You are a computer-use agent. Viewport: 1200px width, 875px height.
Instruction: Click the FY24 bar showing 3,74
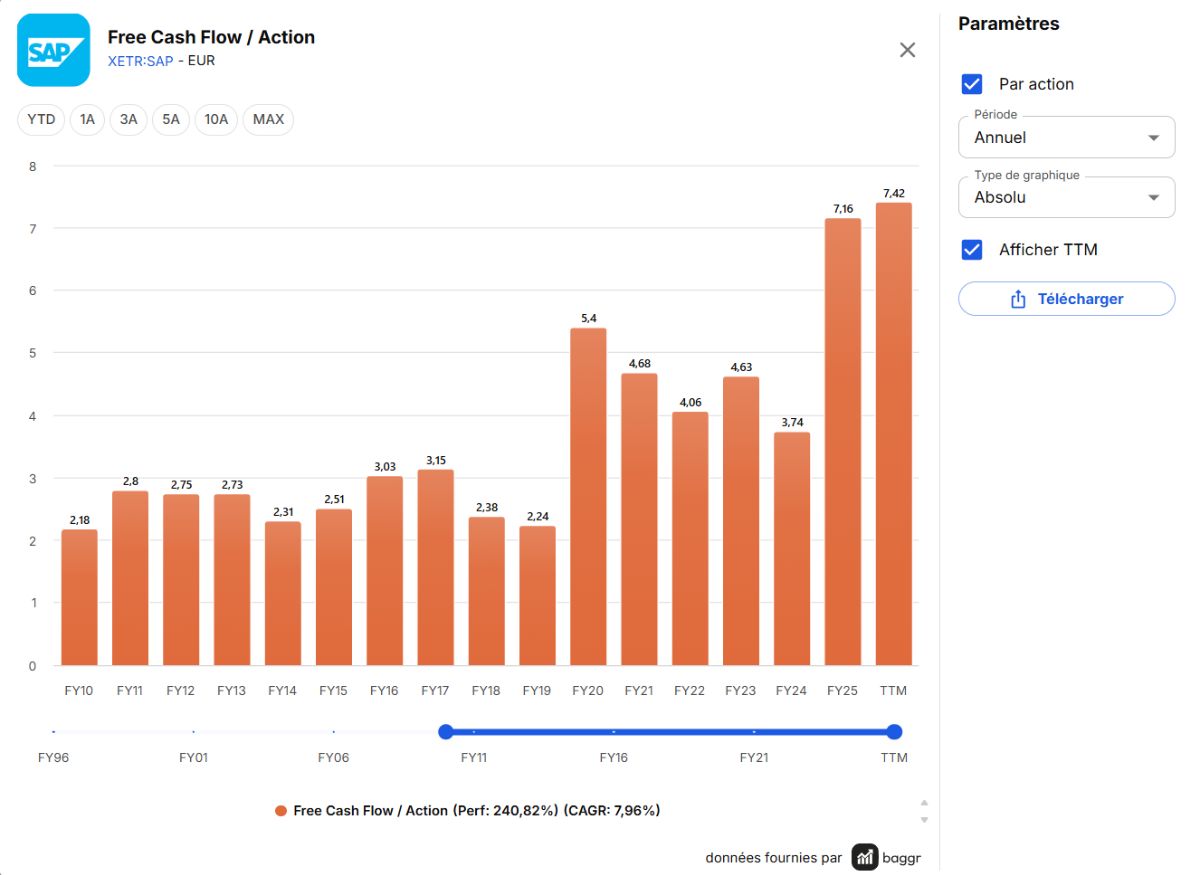pos(792,549)
